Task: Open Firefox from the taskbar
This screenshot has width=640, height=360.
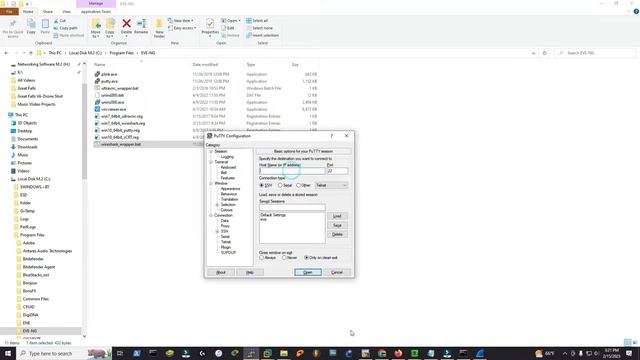Action: point(398,353)
